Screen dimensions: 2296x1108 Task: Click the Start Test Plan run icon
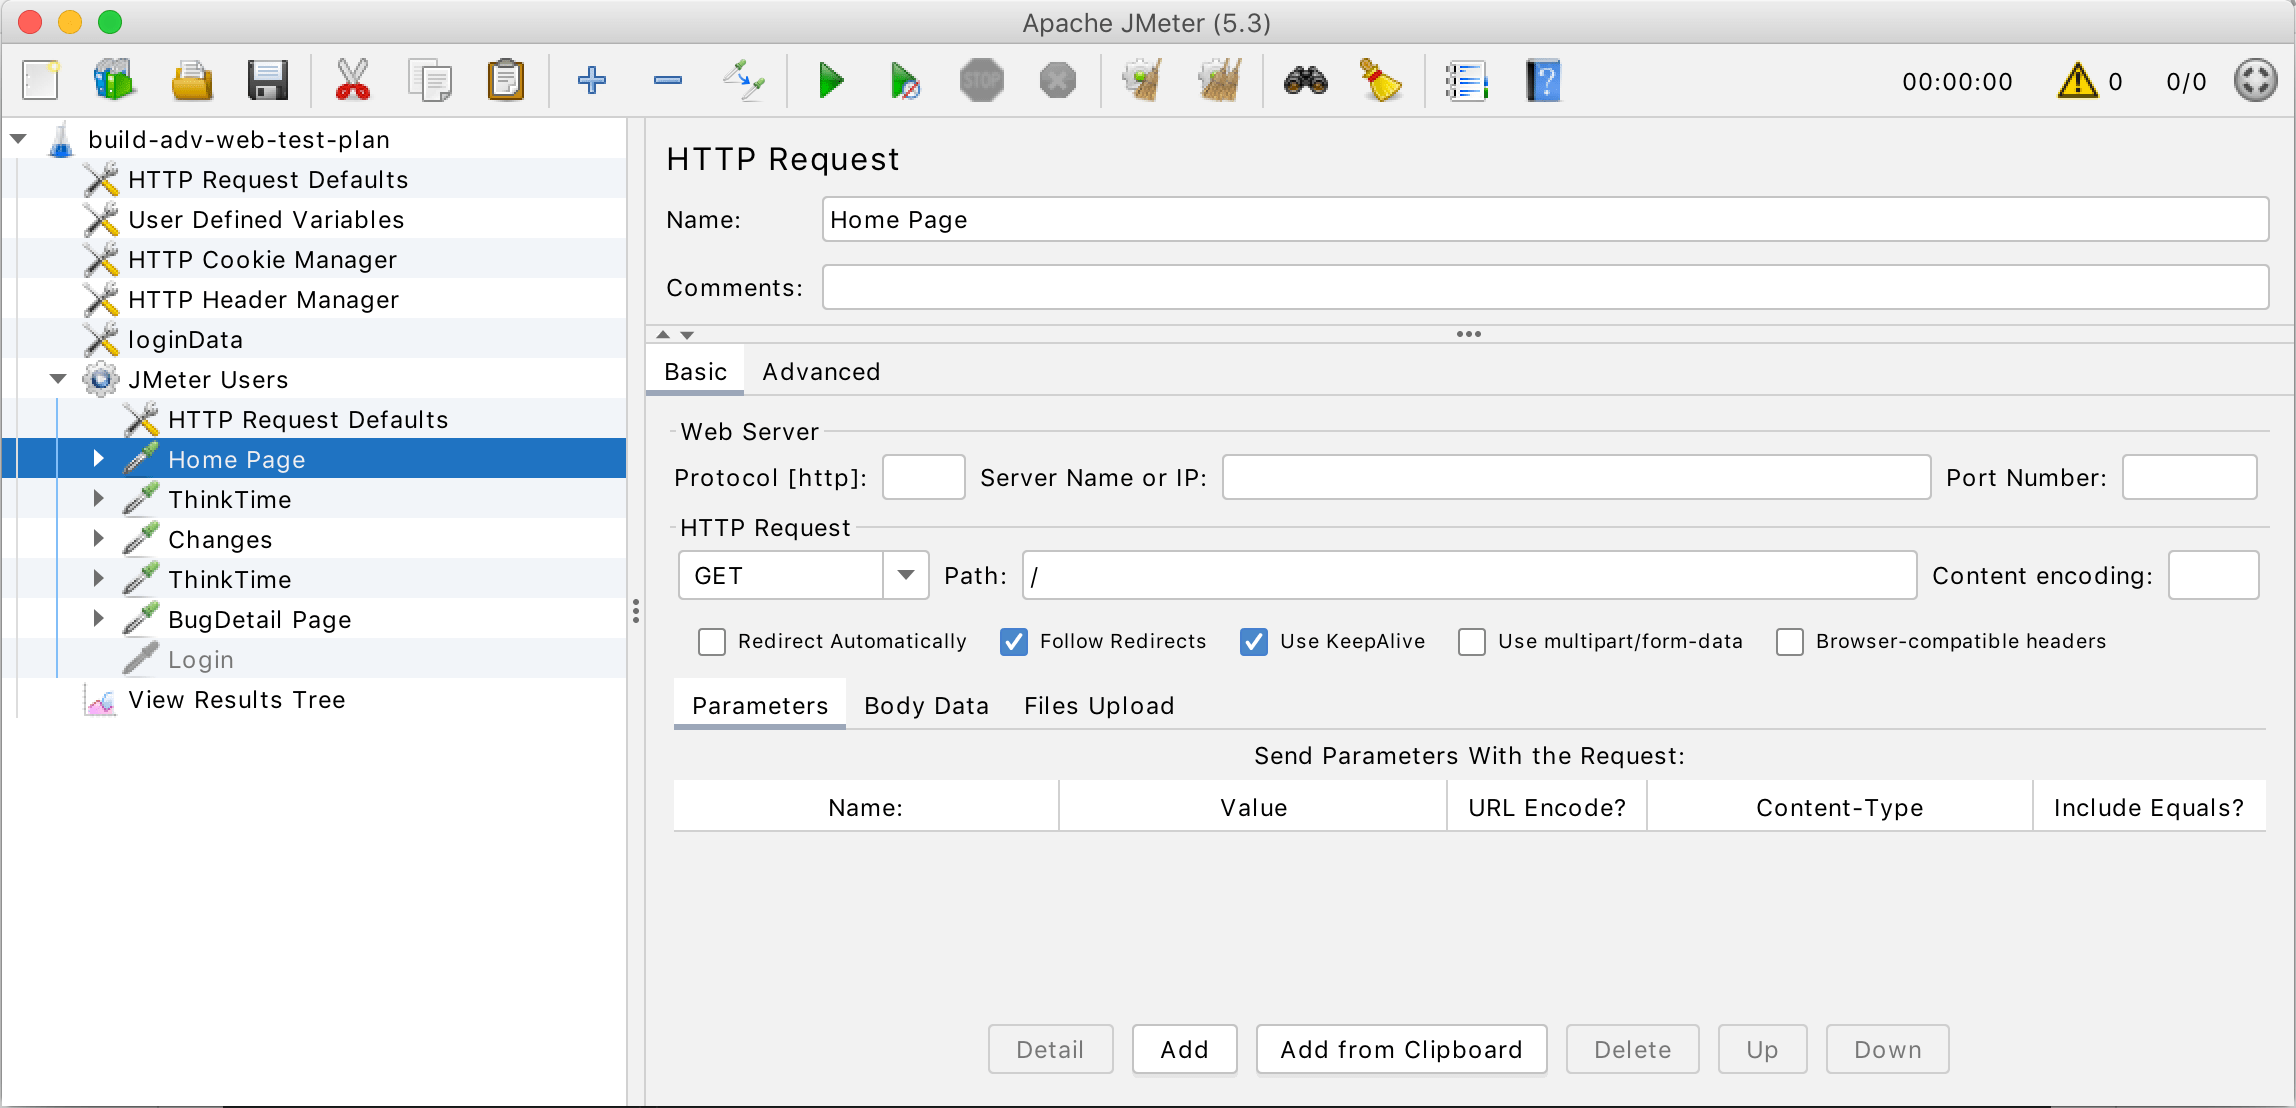[x=827, y=81]
